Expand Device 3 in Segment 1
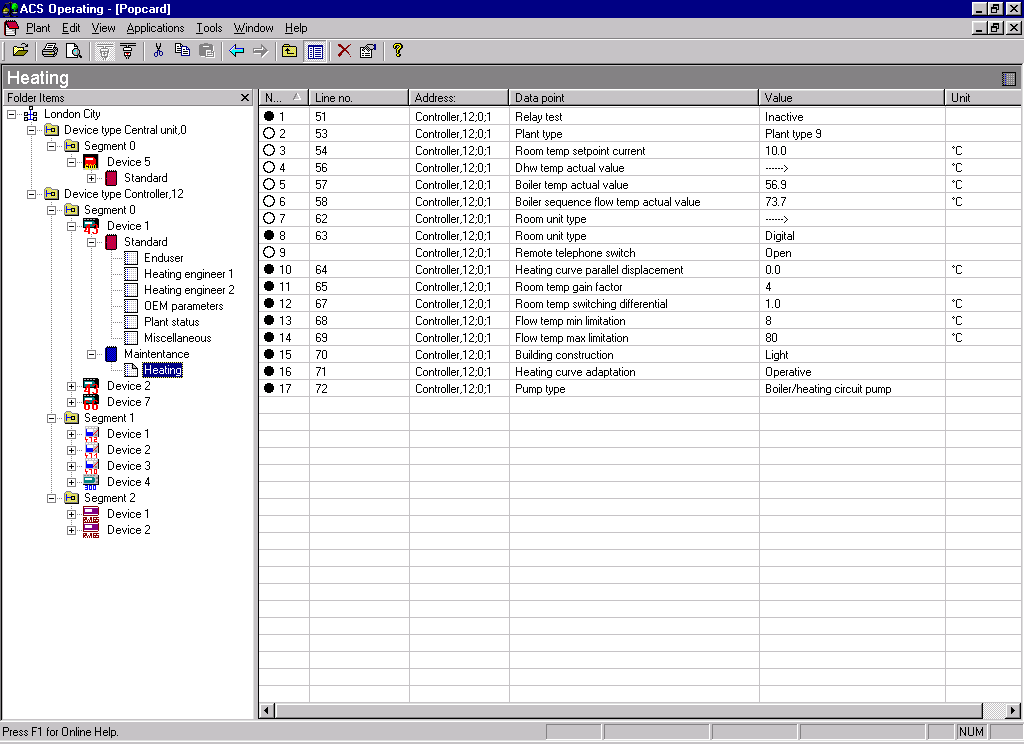 tap(71, 466)
